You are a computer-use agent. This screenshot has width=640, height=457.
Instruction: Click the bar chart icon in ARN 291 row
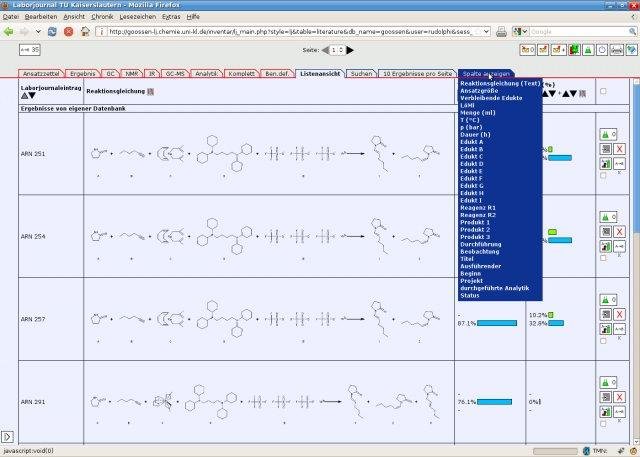click(605, 411)
